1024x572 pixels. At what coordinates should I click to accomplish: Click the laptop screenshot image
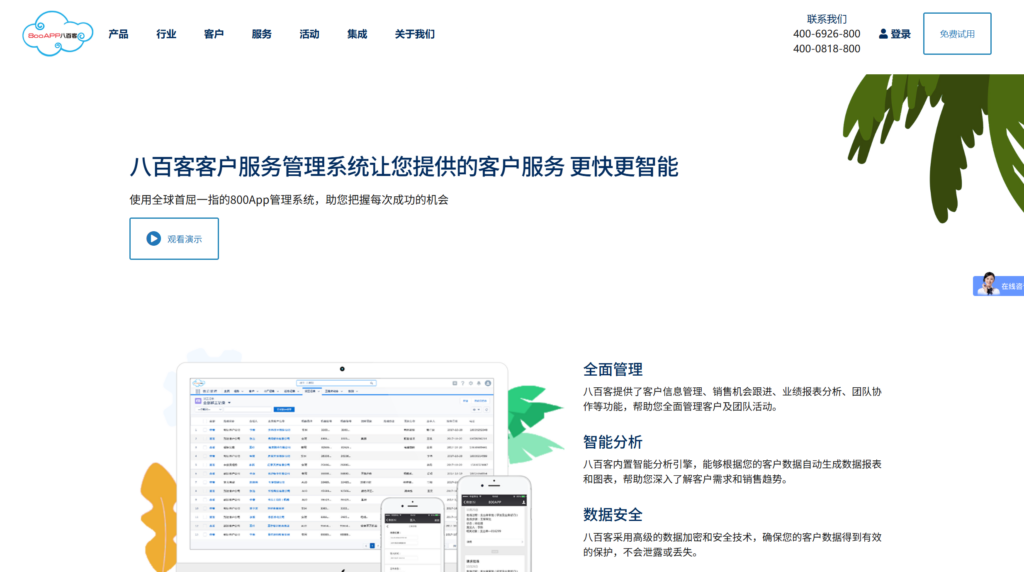point(342,466)
